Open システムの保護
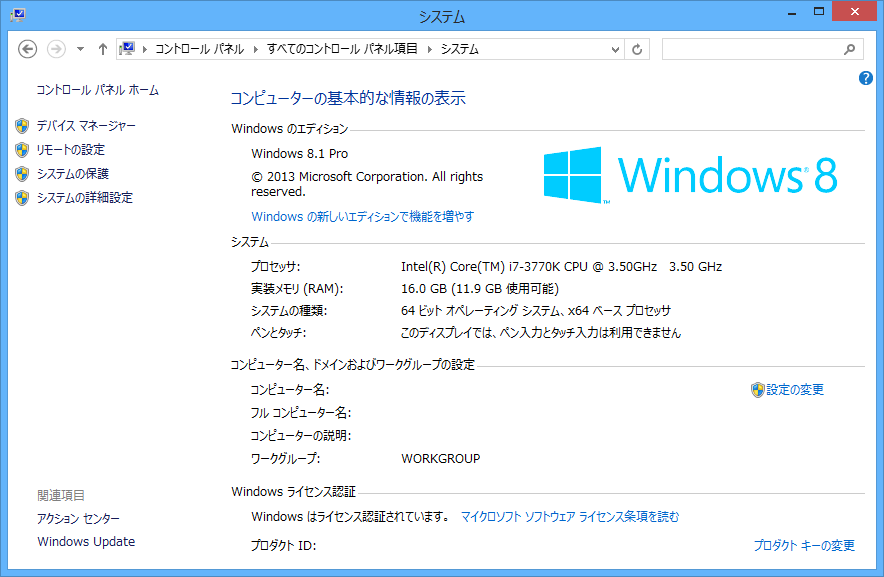This screenshot has width=884, height=577. [x=73, y=174]
